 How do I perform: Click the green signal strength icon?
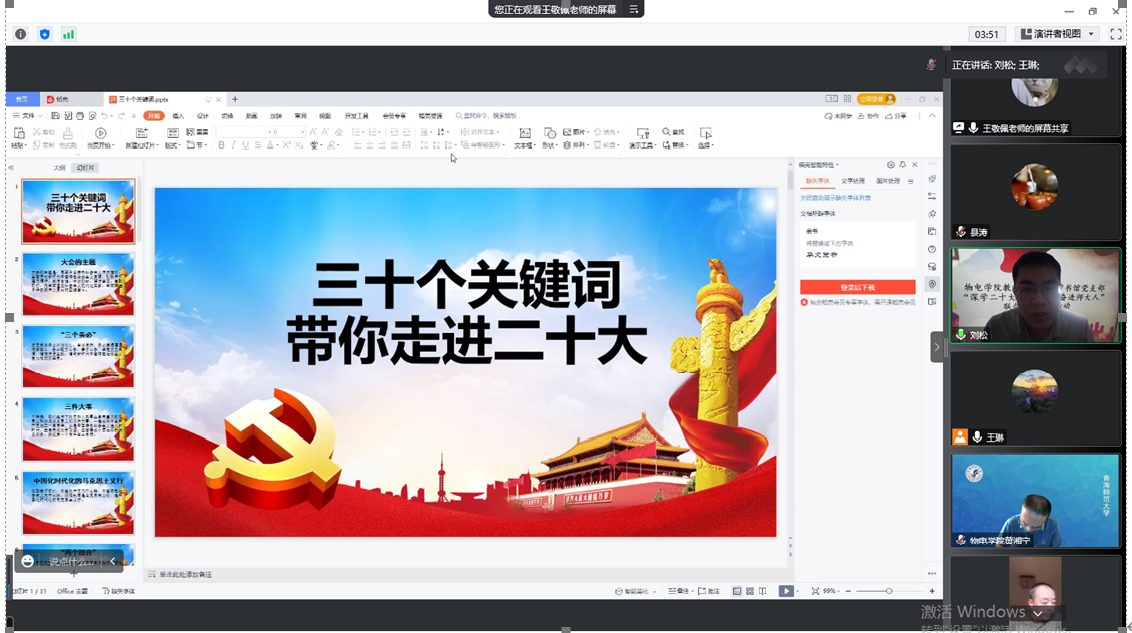68,34
